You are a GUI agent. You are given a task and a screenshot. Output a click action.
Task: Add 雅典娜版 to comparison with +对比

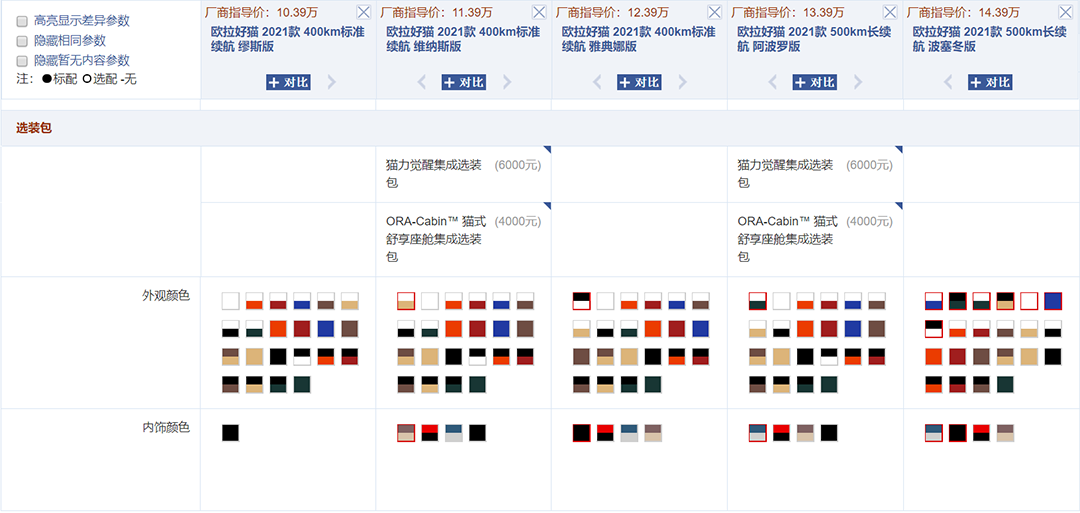coord(639,82)
